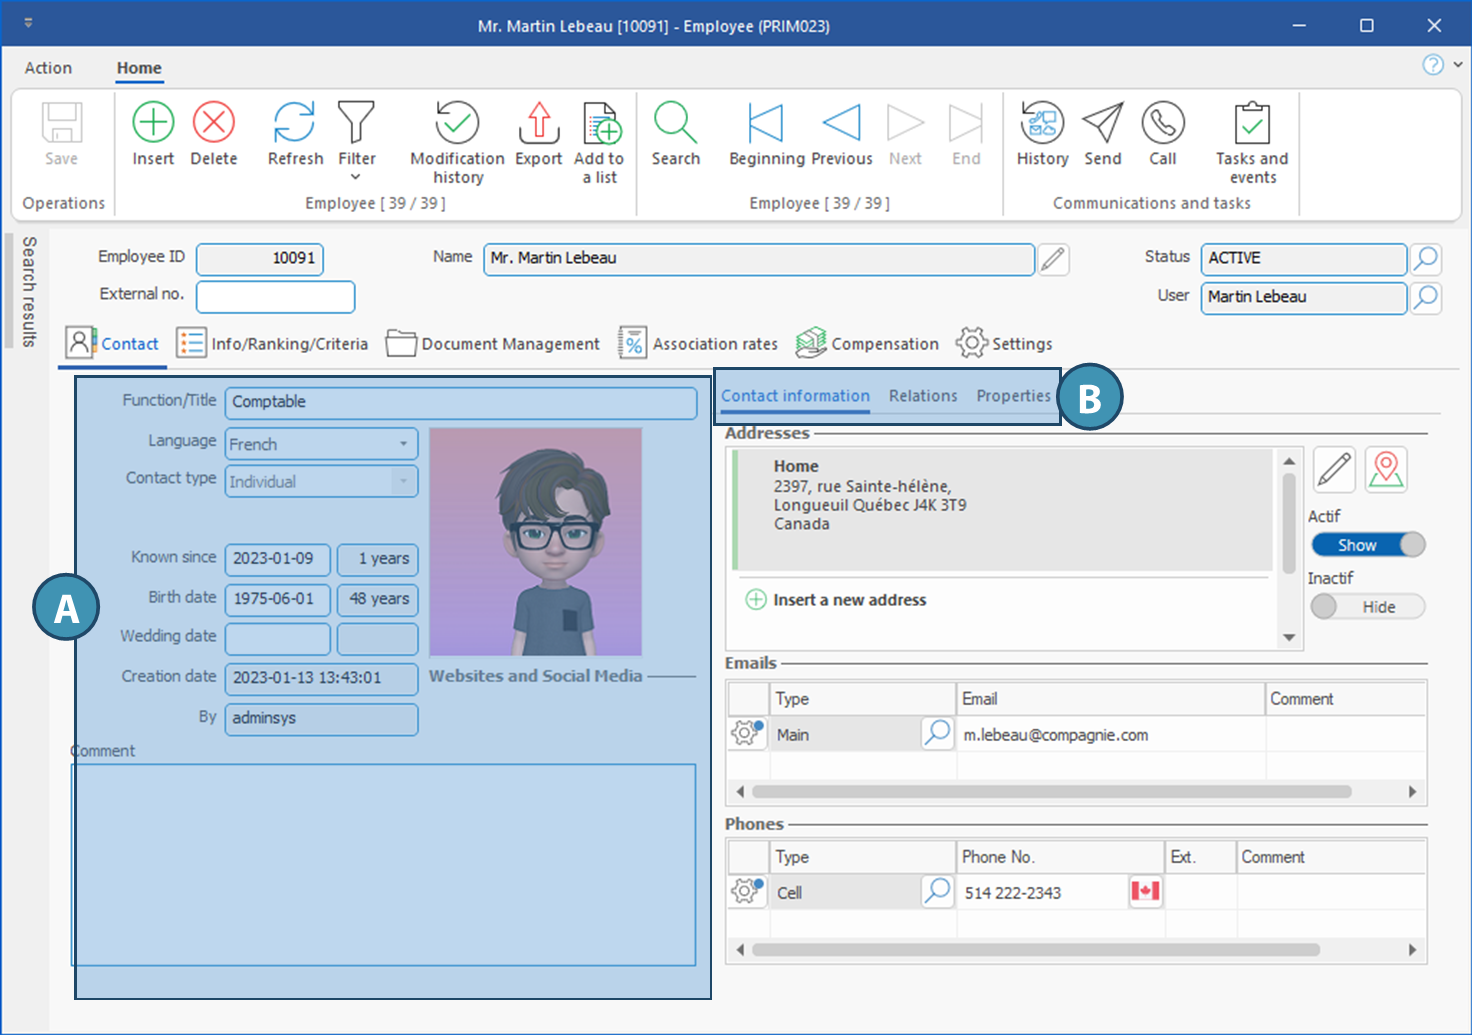
Task: Open the Relations sub-tab
Action: pos(922,396)
